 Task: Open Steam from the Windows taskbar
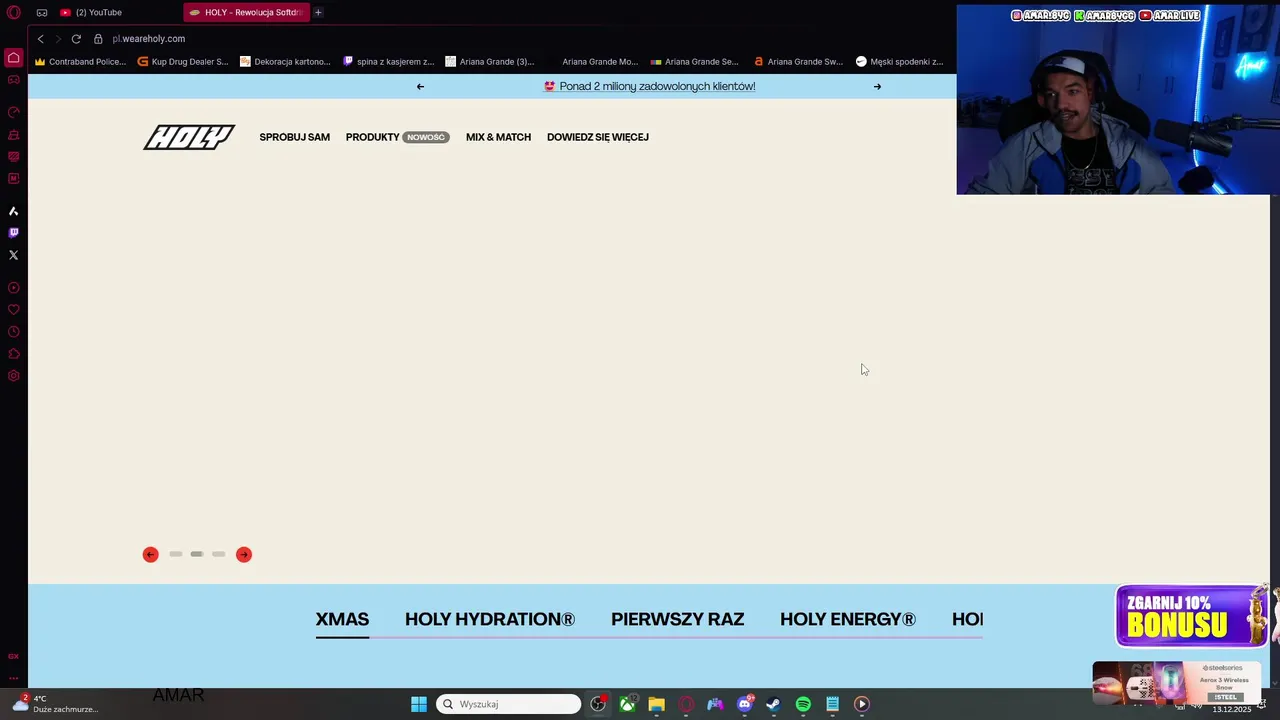pyautogui.click(x=773, y=704)
